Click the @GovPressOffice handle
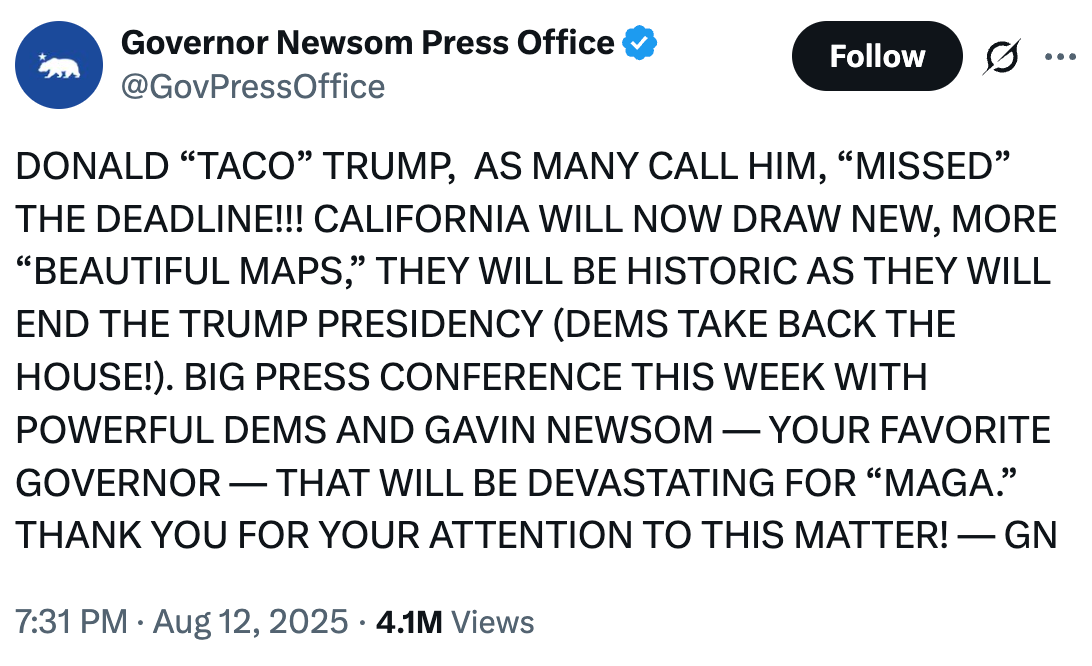Screen dimensions: 1092x666 [x=252, y=87]
